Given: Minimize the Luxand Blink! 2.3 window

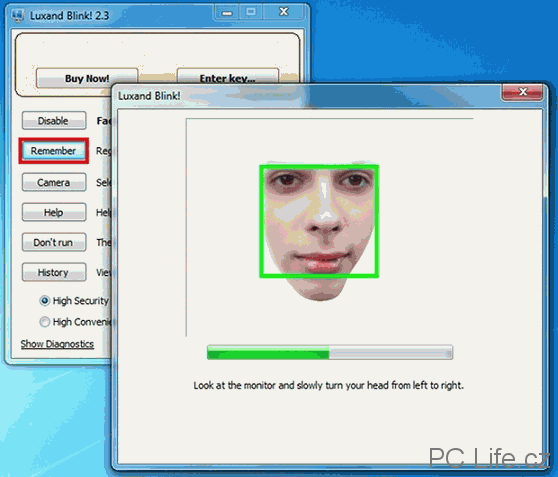Looking at the screenshot, I should [x=227, y=13].
